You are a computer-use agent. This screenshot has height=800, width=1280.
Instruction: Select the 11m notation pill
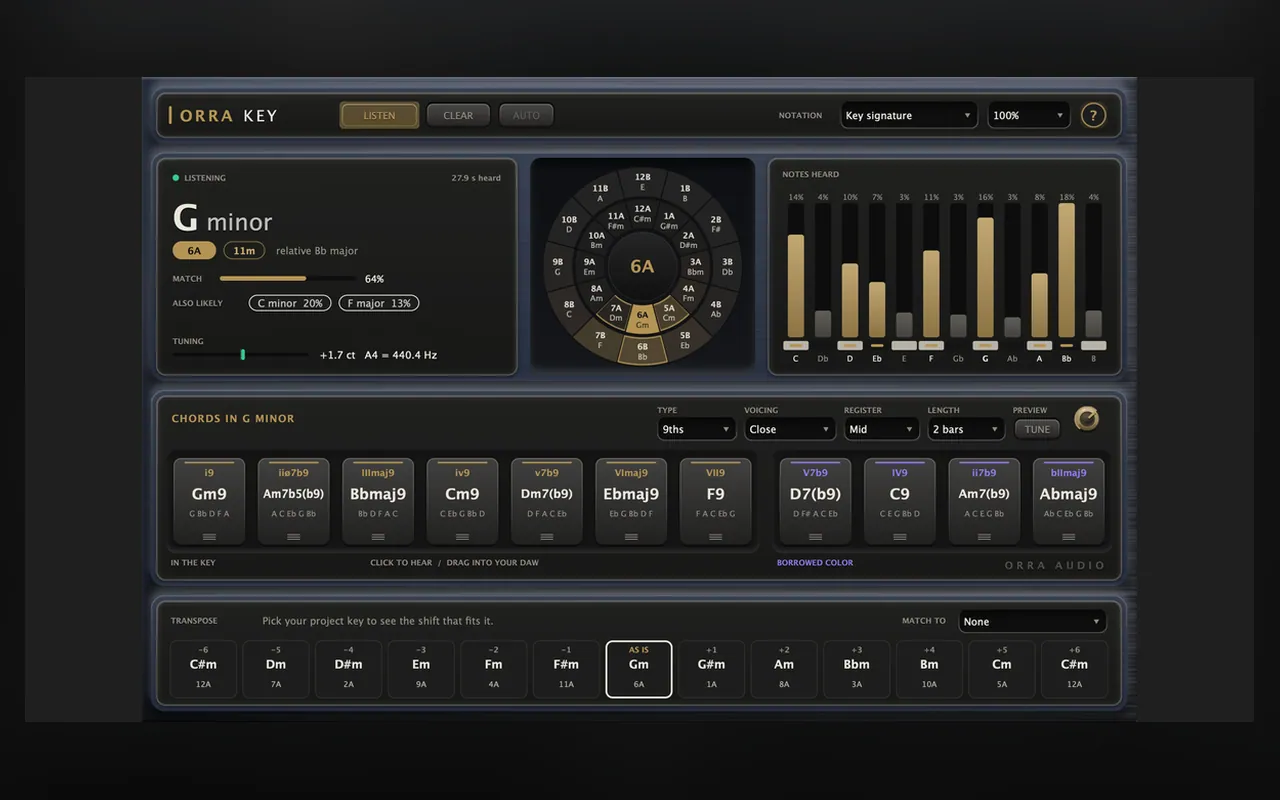coord(244,250)
